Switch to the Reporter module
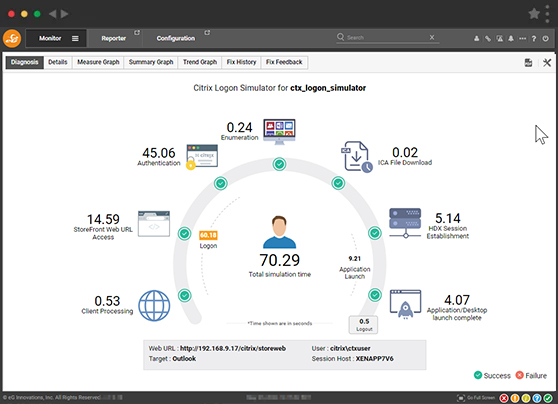This screenshot has height=404, width=558. [114, 38]
